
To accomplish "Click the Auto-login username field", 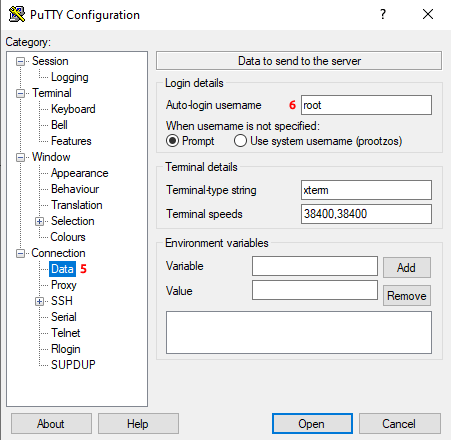I will click(366, 105).
